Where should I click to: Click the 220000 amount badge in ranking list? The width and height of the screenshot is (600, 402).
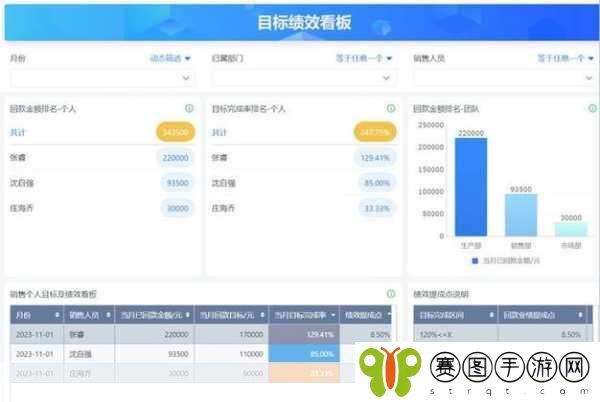[x=175, y=158]
